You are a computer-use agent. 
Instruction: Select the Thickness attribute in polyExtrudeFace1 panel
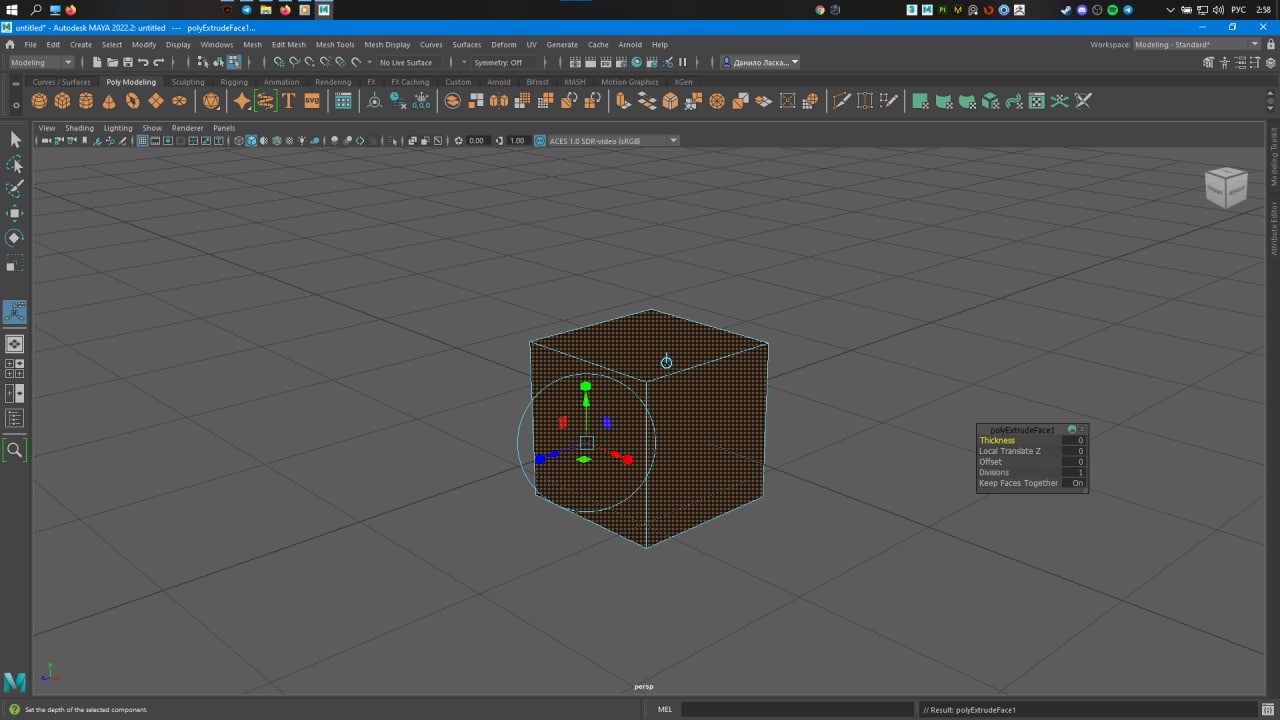(x=997, y=440)
